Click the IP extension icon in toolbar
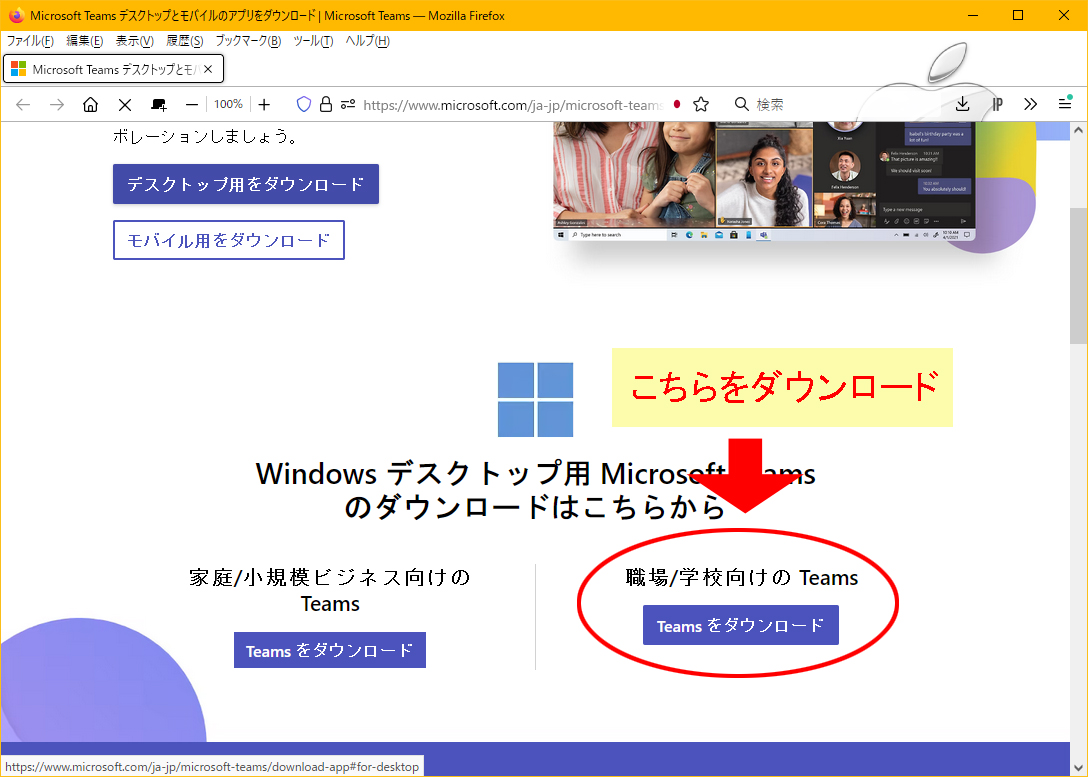The image size is (1088, 777). [x=997, y=104]
